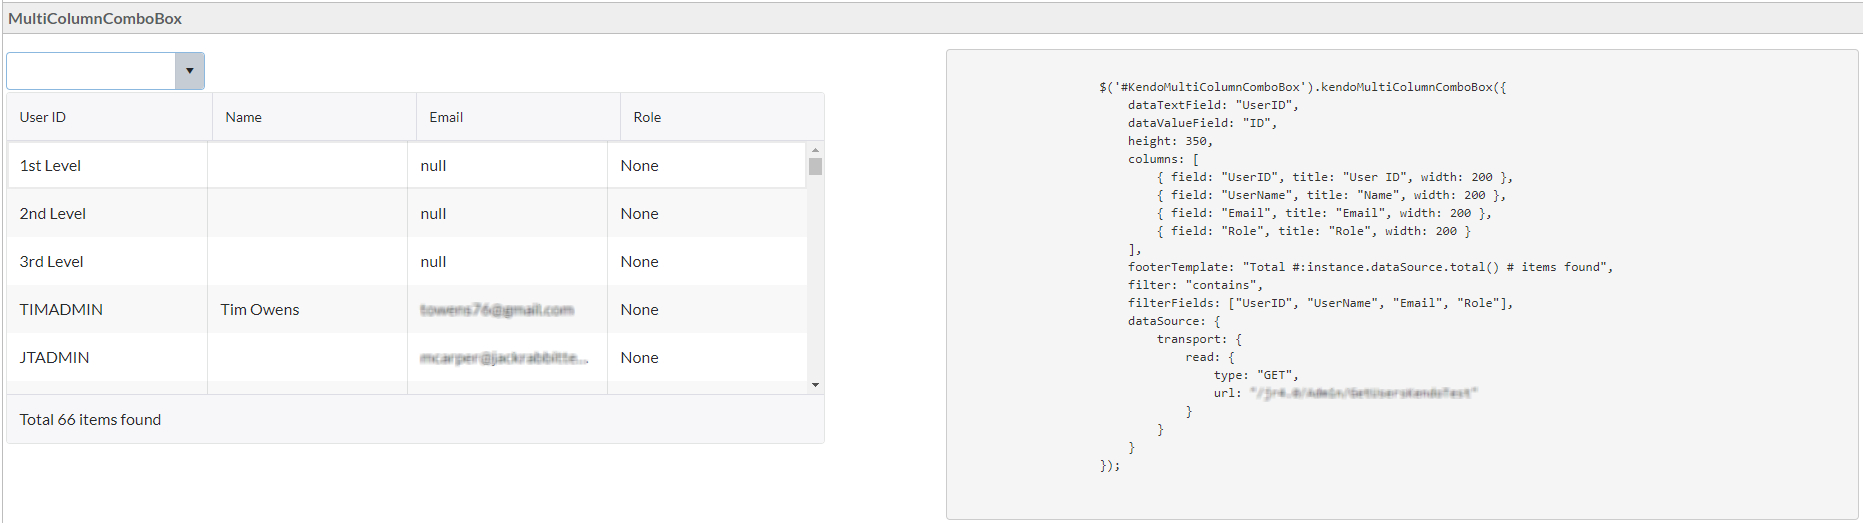Click the MultiColumnComboBox panel title

coord(95,18)
